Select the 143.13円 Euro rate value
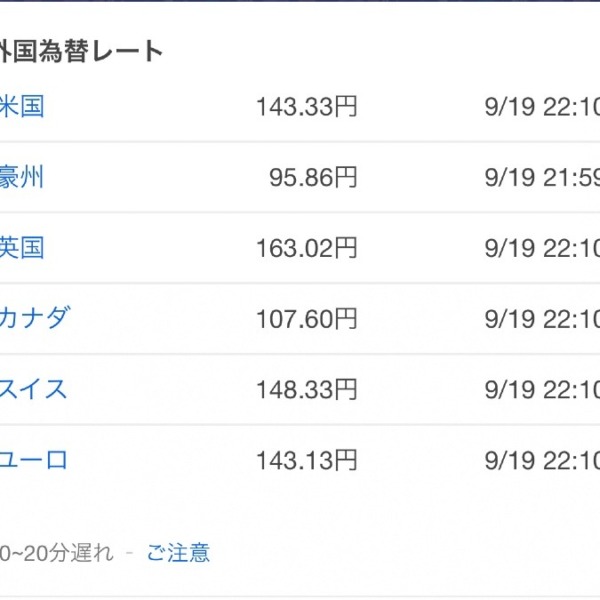Image resolution: width=600 pixels, height=600 pixels. (307, 460)
